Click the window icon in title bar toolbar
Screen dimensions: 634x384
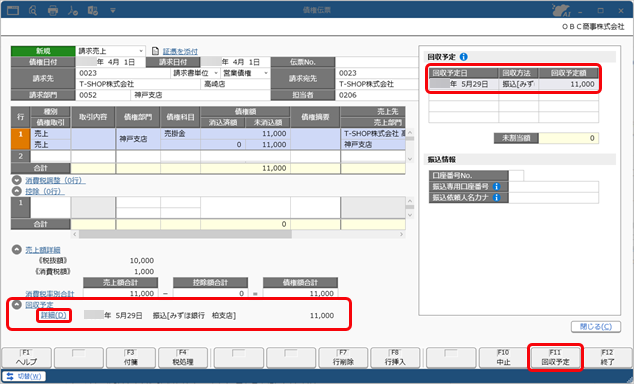[x=13, y=10]
